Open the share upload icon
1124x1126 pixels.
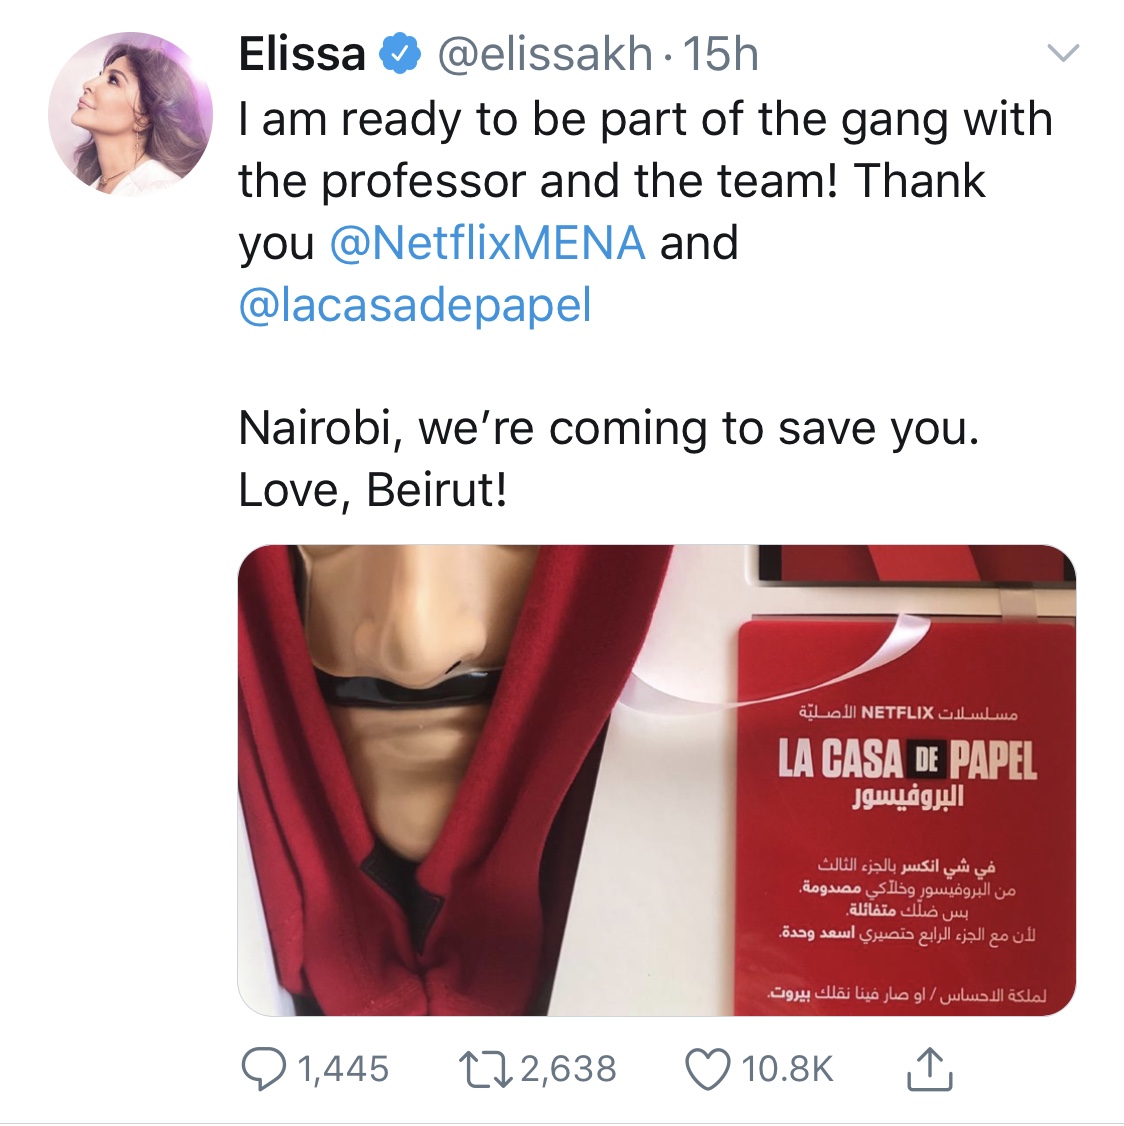tap(929, 1069)
